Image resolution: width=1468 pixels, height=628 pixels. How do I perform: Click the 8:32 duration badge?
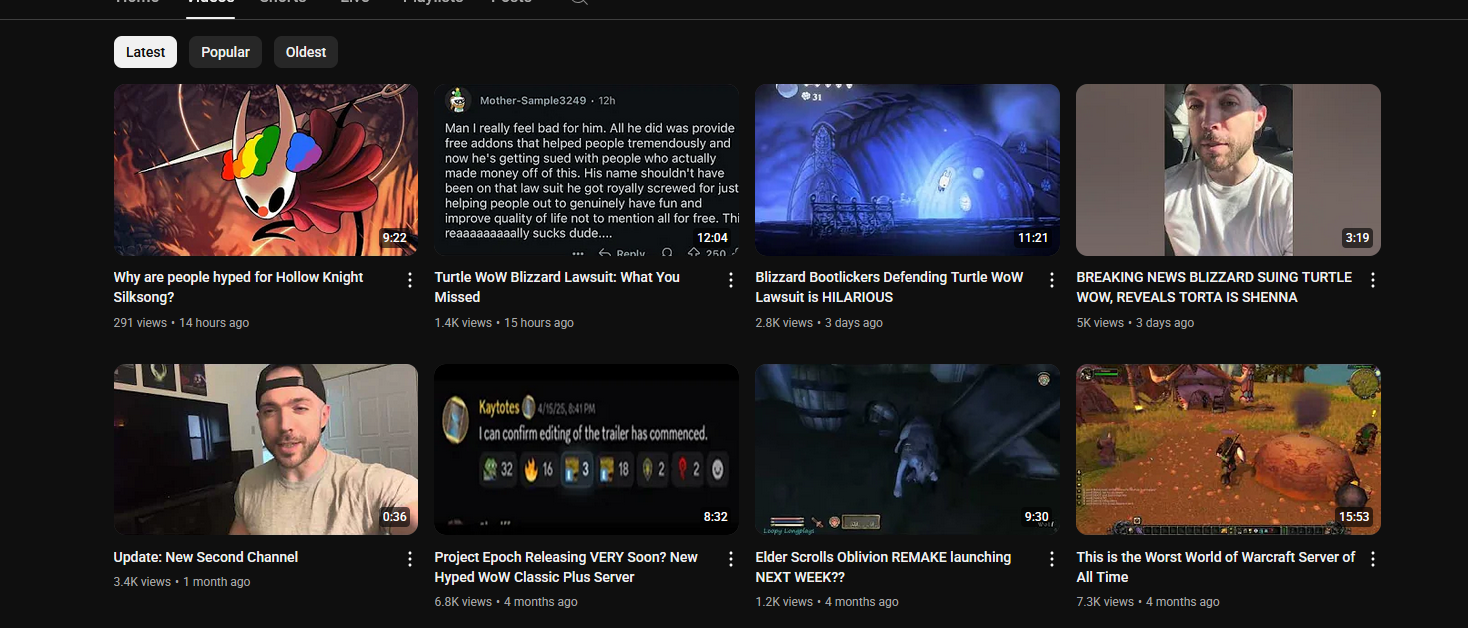click(x=715, y=517)
